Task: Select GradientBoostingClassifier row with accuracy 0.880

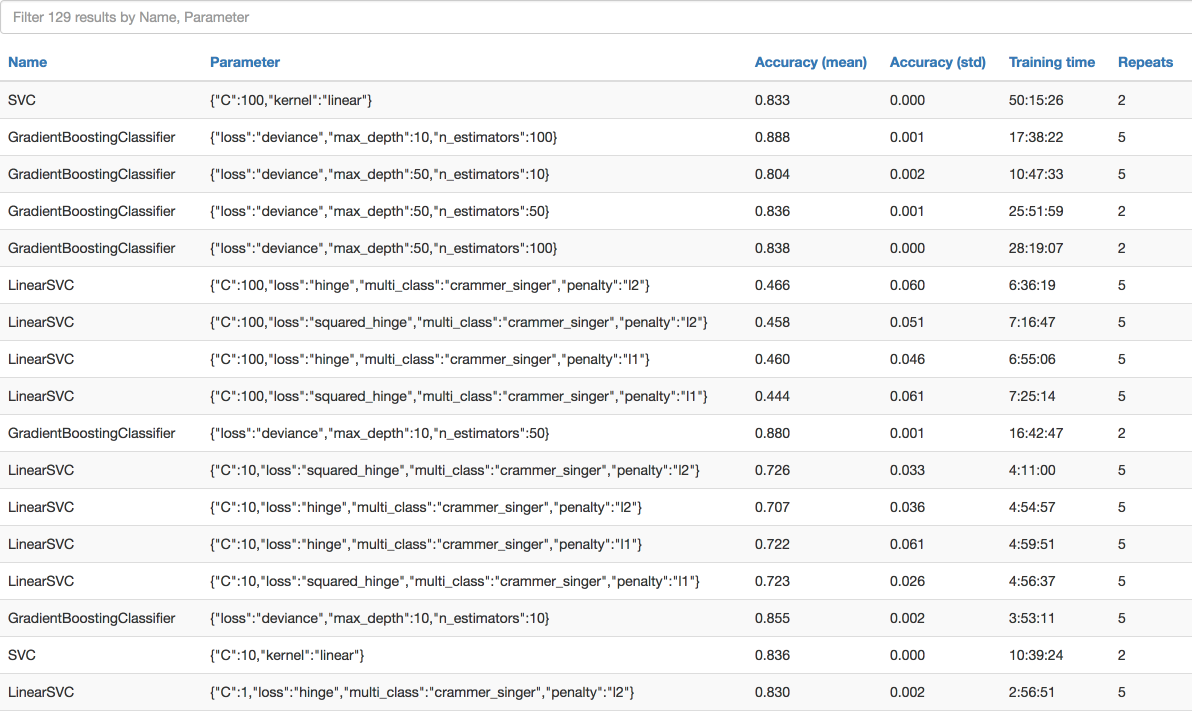Action: (596, 433)
